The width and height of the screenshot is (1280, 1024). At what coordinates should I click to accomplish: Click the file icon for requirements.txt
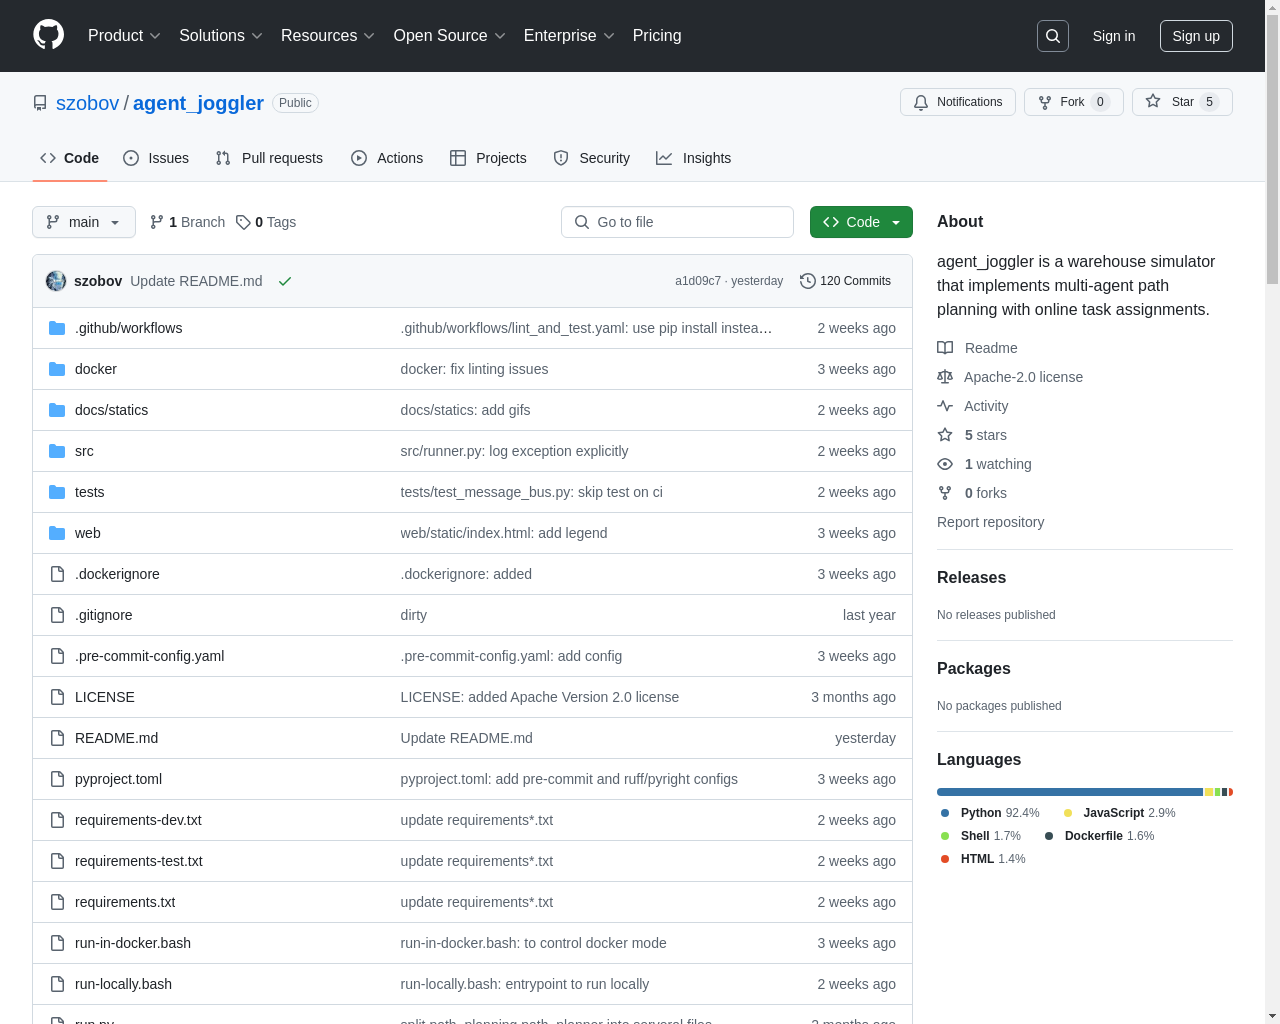click(x=57, y=902)
